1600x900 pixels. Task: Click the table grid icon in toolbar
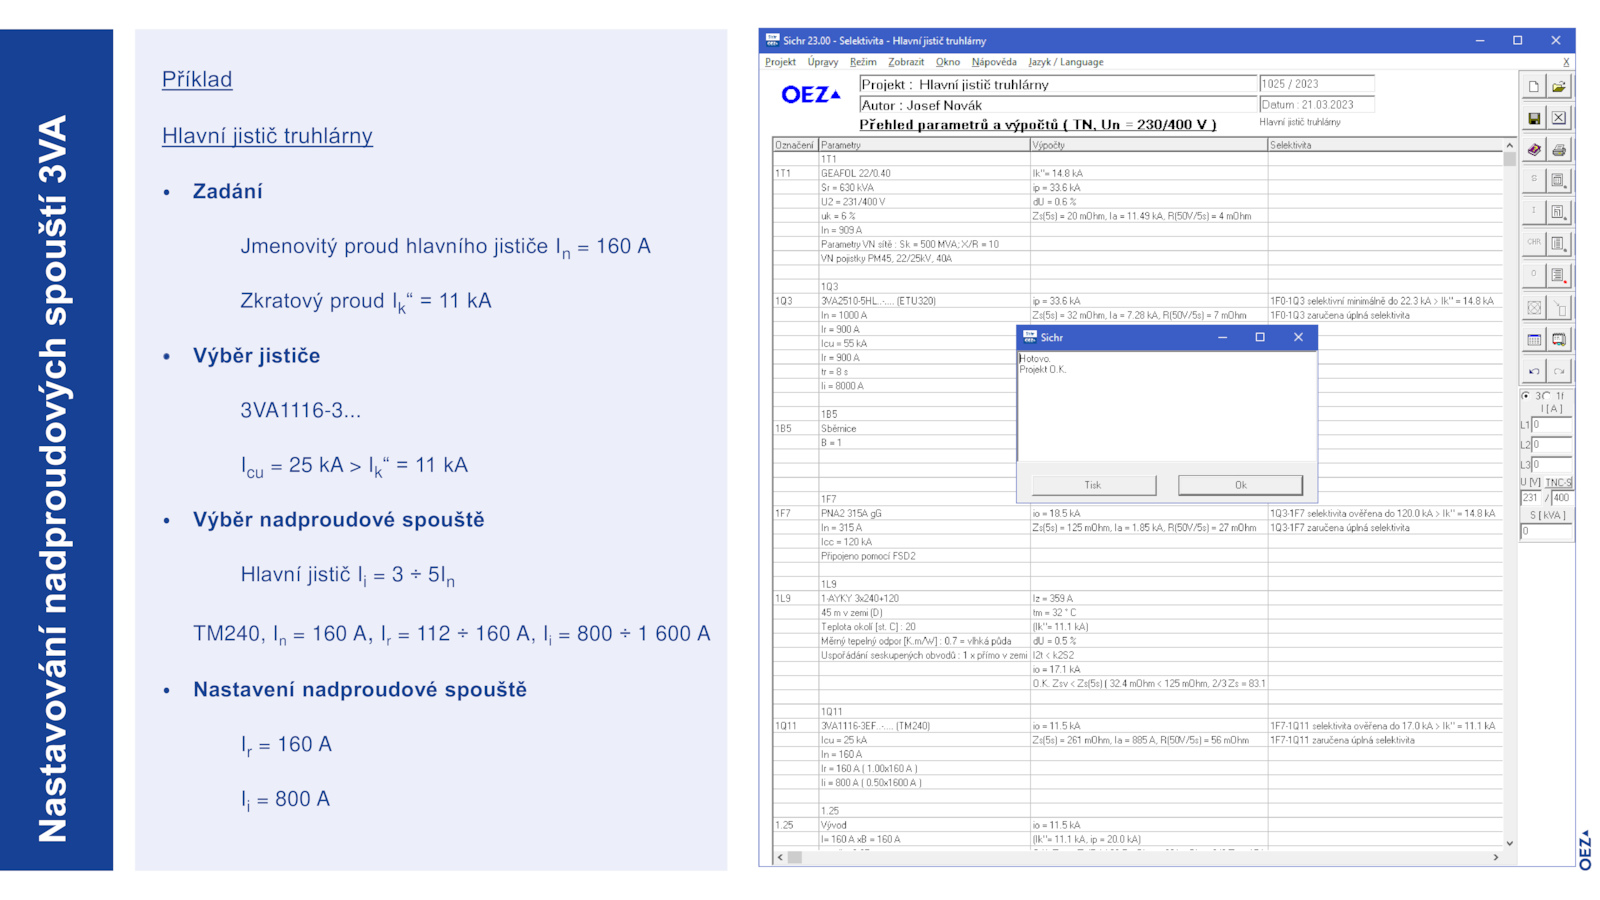(1534, 340)
